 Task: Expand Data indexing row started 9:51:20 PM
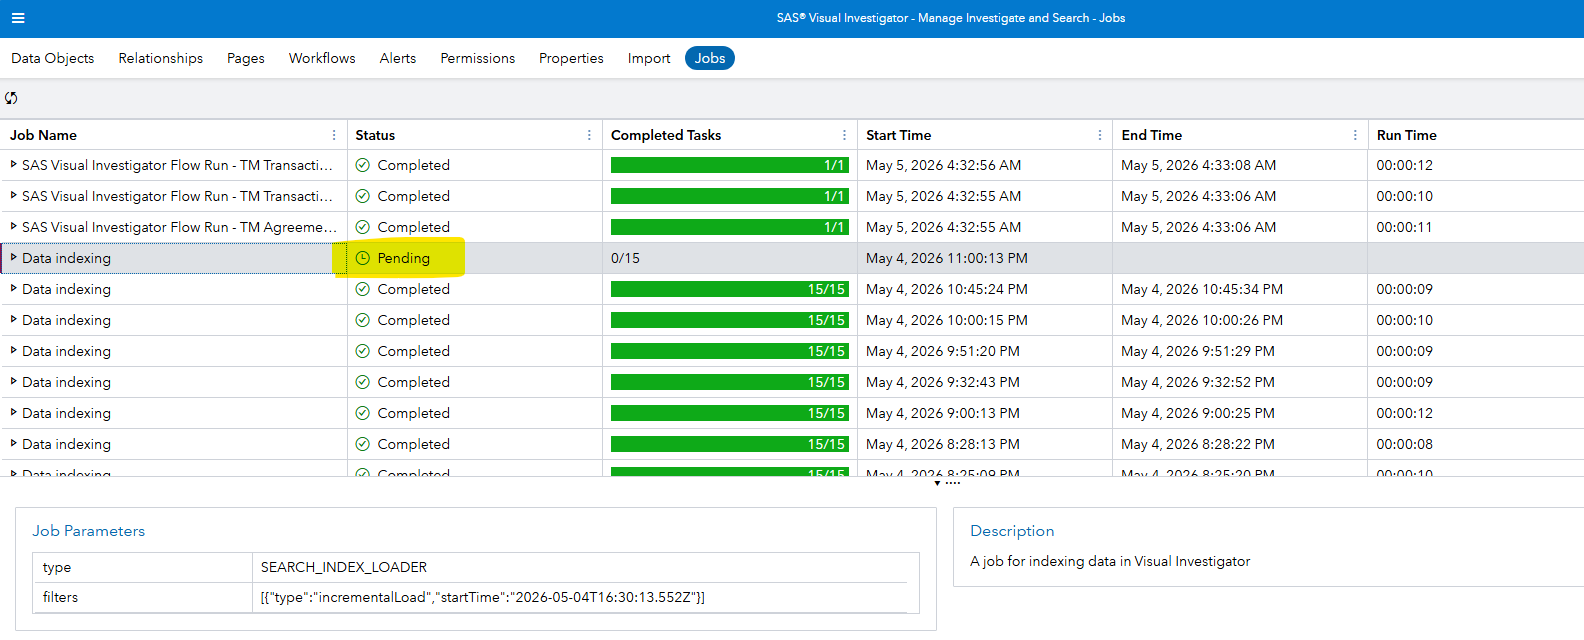pyautogui.click(x=14, y=350)
